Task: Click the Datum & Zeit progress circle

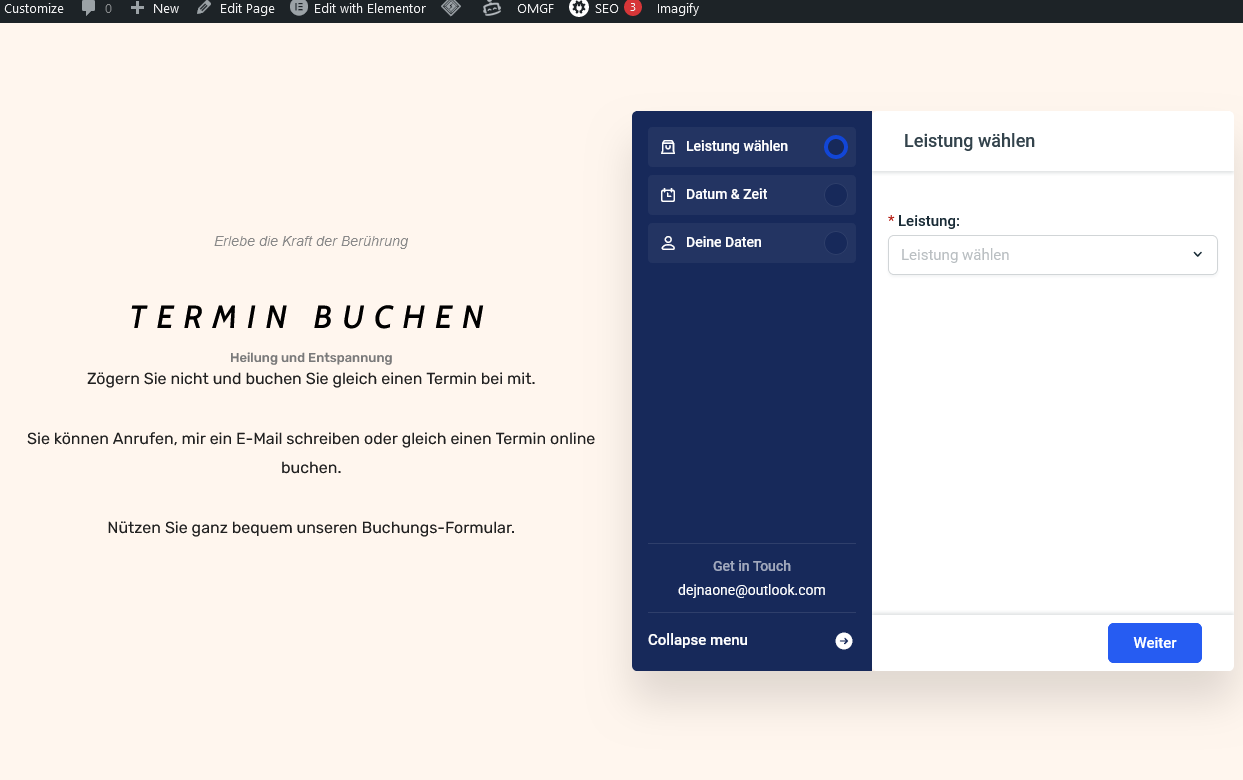Action: pos(836,195)
